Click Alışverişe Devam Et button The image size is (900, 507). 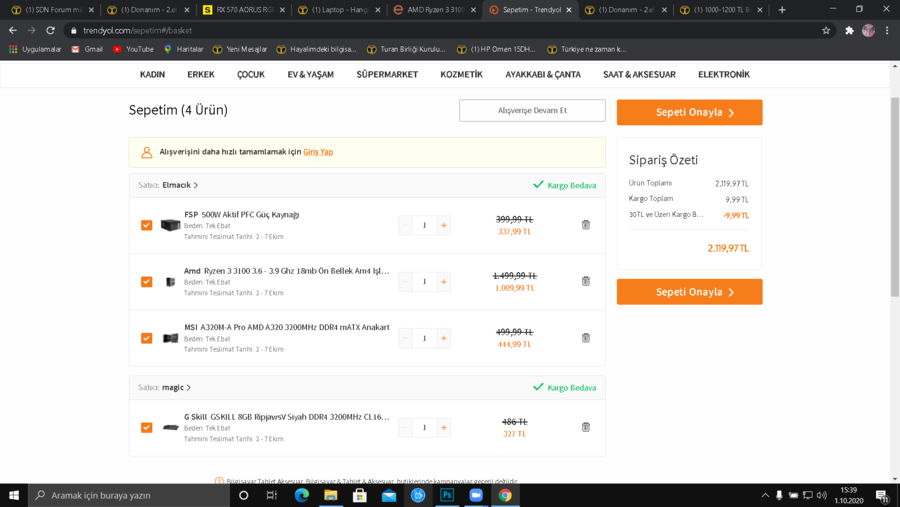[532, 110]
